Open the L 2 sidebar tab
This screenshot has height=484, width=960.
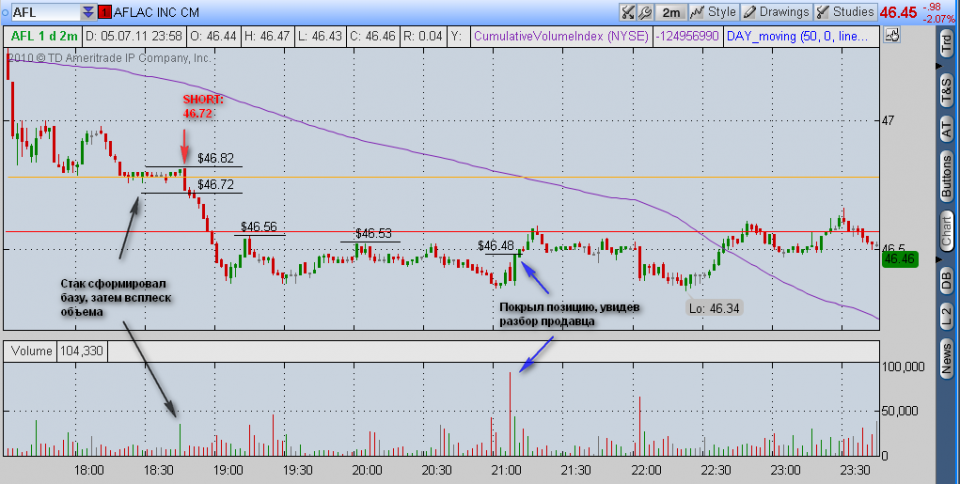tap(947, 314)
